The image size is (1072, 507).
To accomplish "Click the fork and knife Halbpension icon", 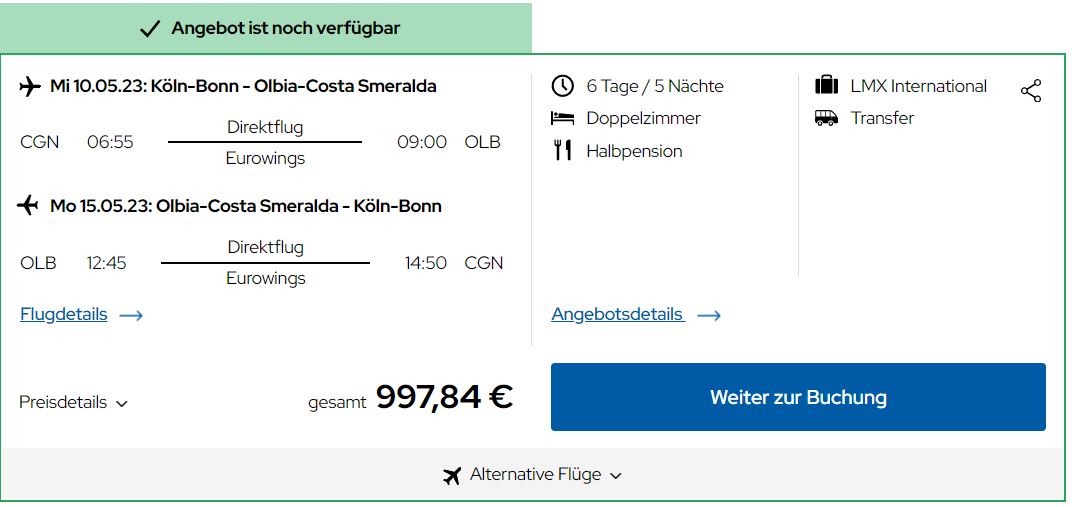I will 563,151.
